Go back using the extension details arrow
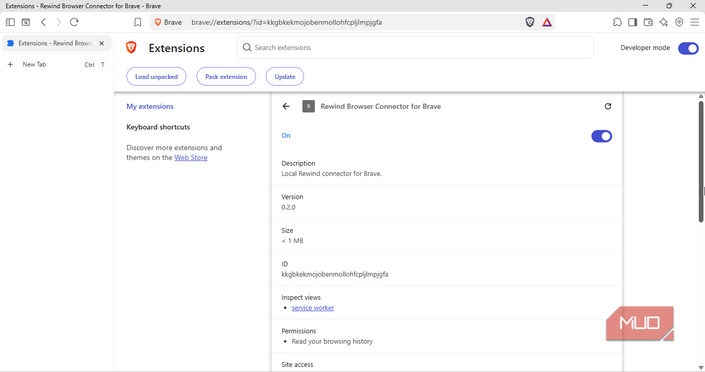Viewport: 705px width, 372px height. pyautogui.click(x=286, y=106)
